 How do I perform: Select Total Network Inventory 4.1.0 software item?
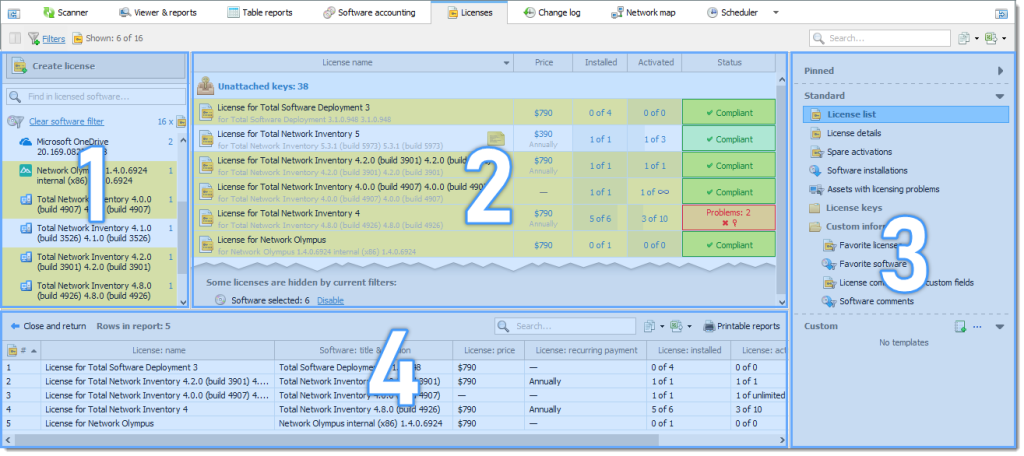click(91, 233)
